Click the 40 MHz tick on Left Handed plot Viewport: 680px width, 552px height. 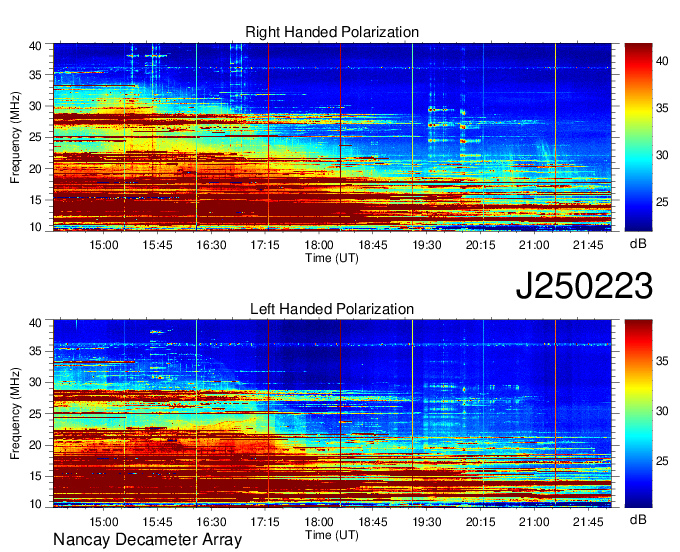[35, 323]
